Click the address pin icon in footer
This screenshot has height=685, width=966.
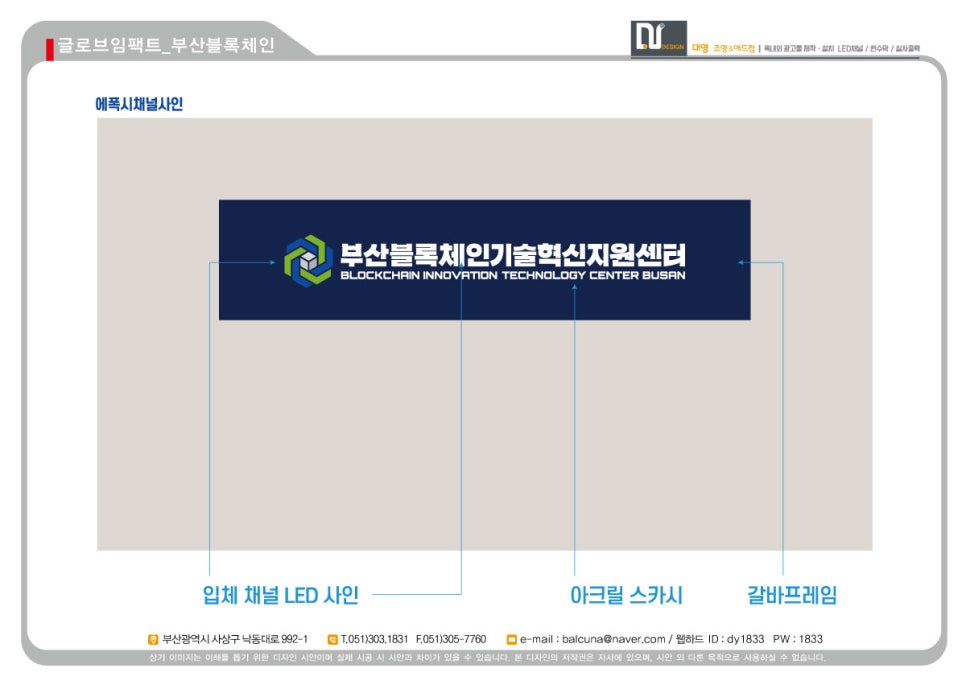point(153,639)
